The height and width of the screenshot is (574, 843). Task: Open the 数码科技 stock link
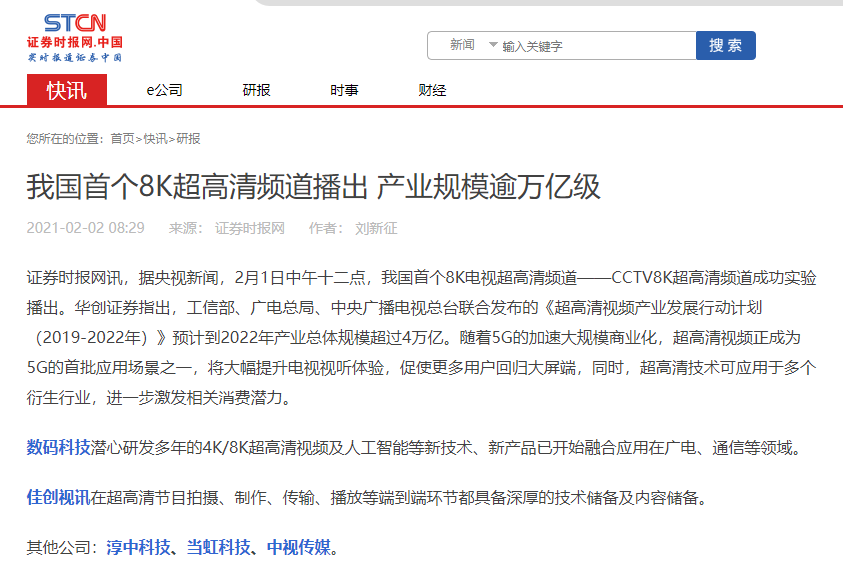(58, 447)
